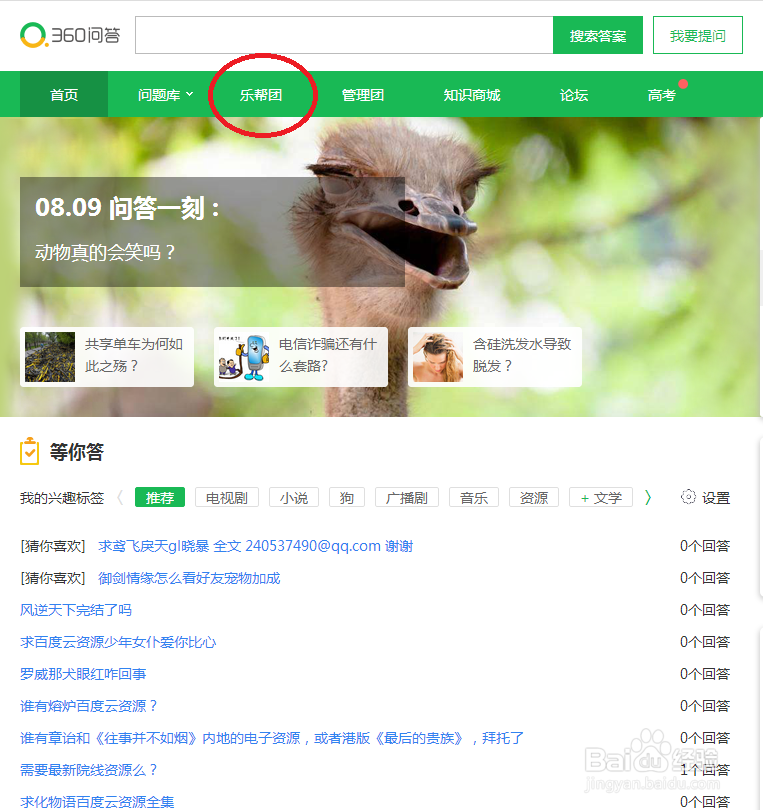Screen dimensions: 763x810
Task: Select the 狗 interest tag
Action: click(x=347, y=497)
